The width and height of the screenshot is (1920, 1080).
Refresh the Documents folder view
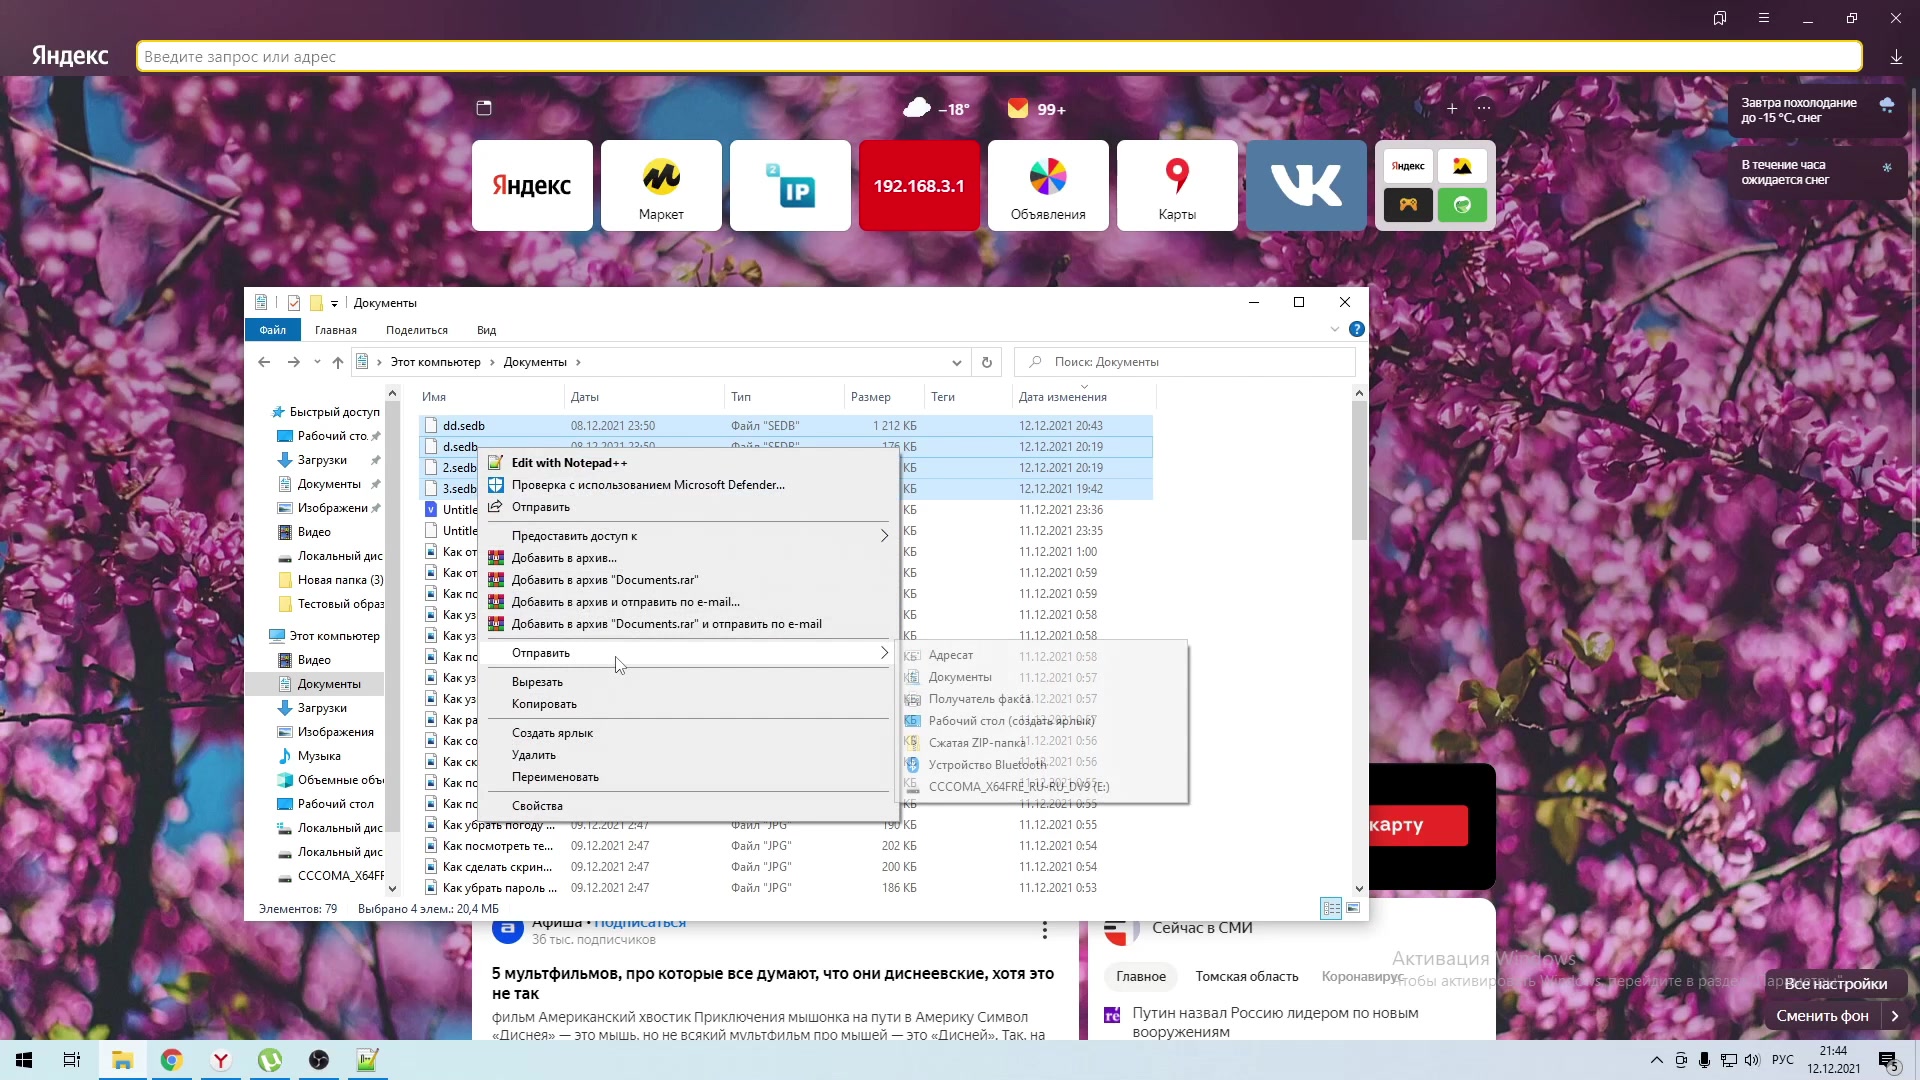986,362
